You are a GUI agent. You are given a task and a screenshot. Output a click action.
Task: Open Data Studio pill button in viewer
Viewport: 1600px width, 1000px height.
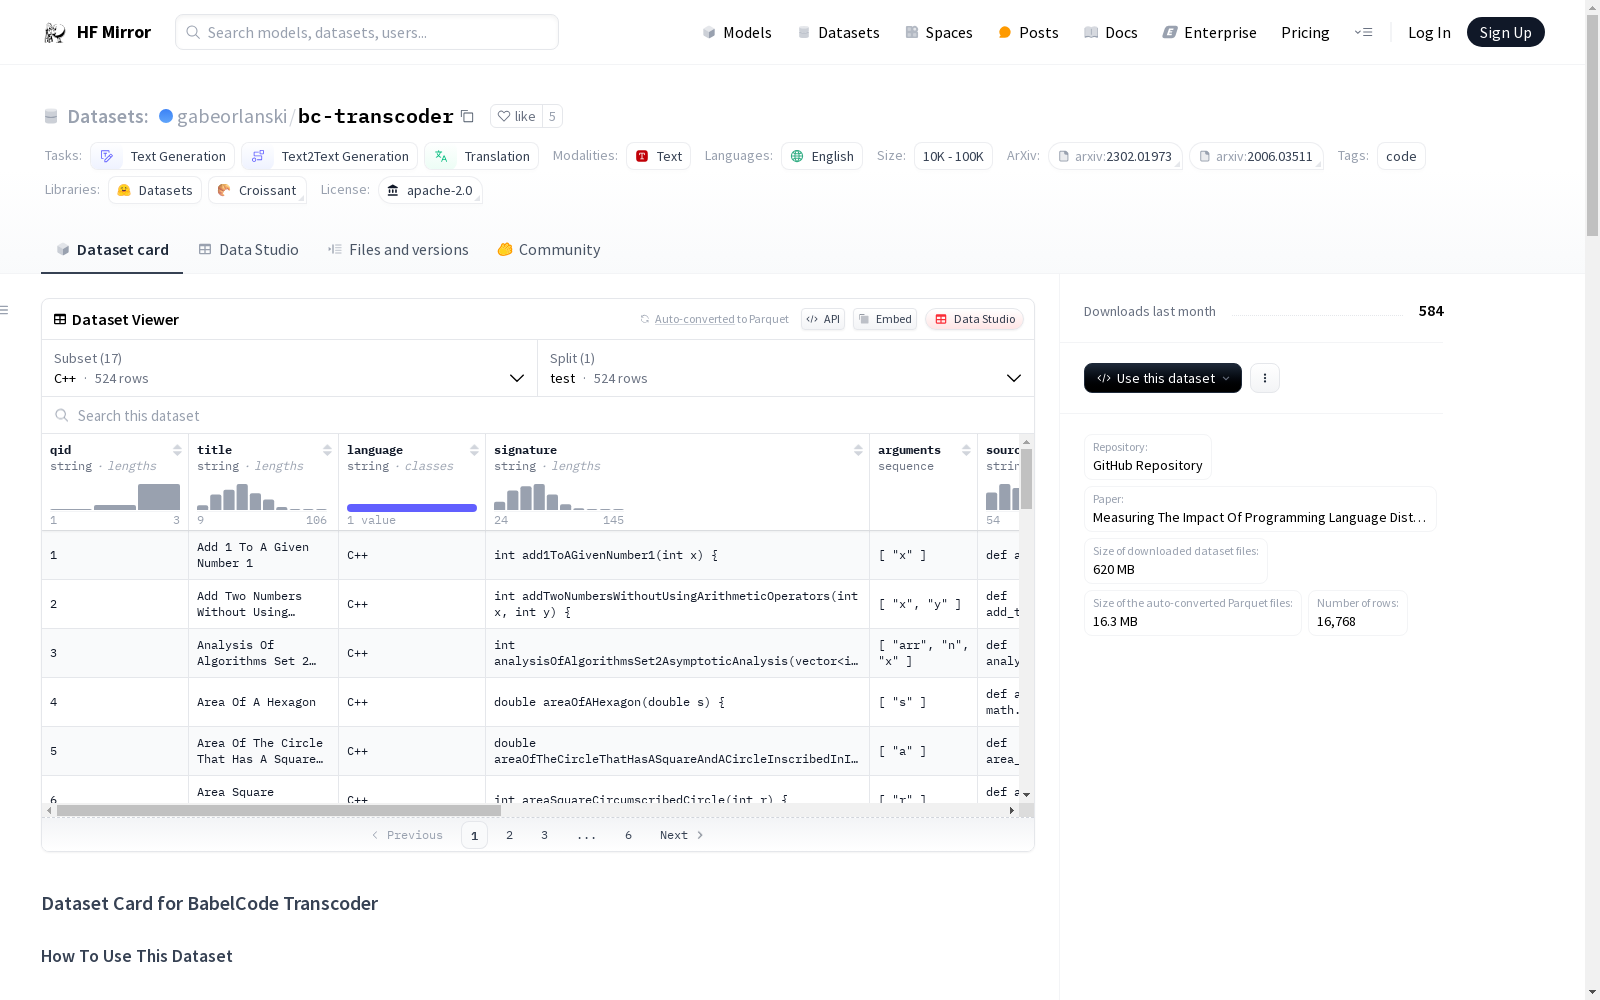point(974,319)
